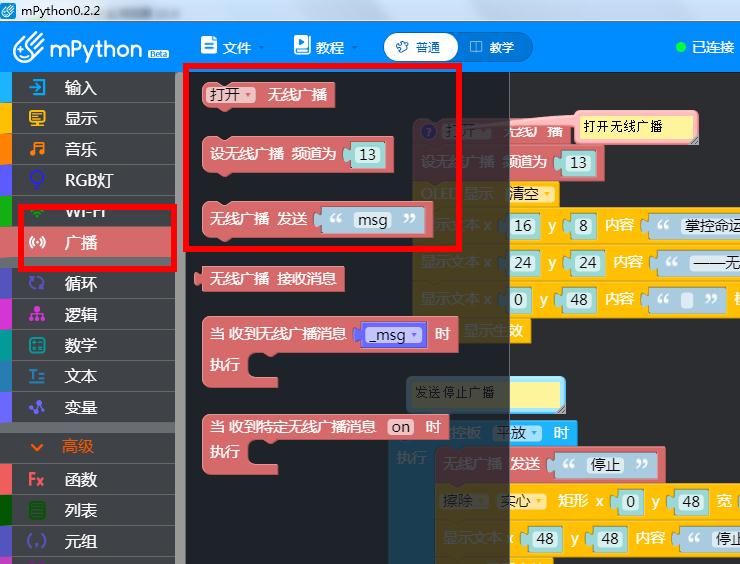
Task: Select the 变量 variable icon
Action: (x=37, y=407)
